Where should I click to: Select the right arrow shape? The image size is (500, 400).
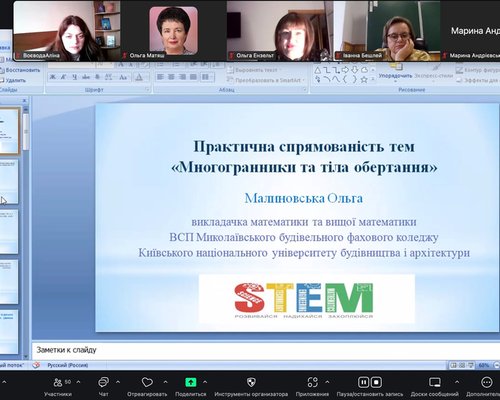(345, 70)
